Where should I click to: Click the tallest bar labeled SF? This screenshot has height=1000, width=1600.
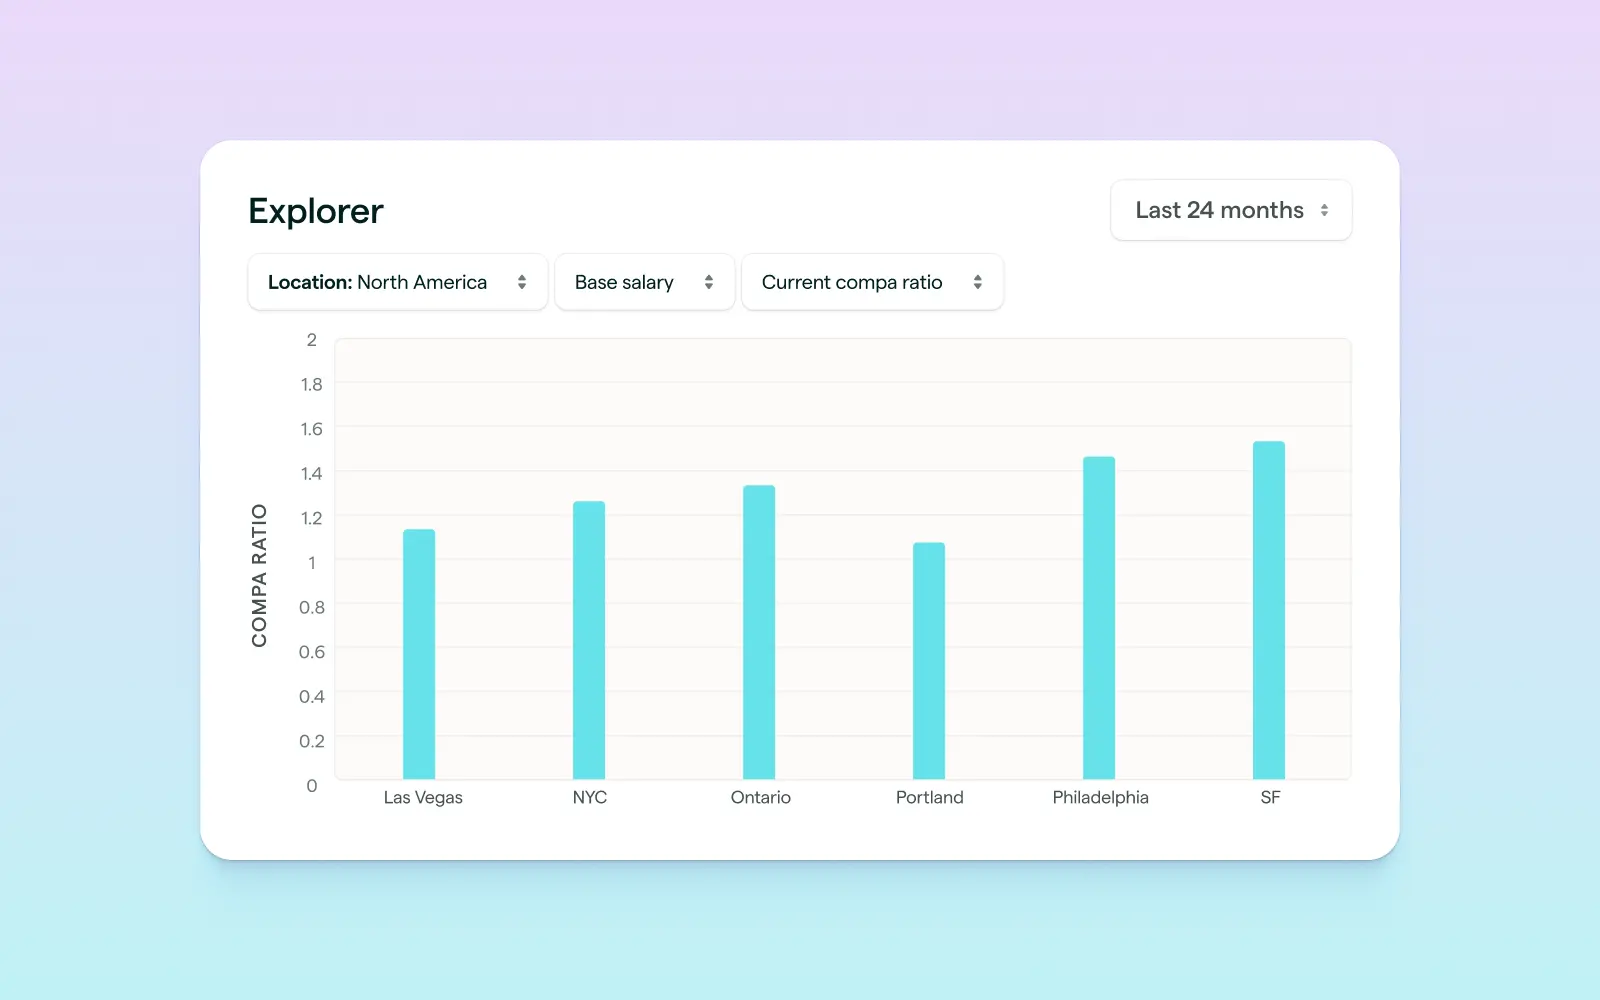[x=1269, y=610]
